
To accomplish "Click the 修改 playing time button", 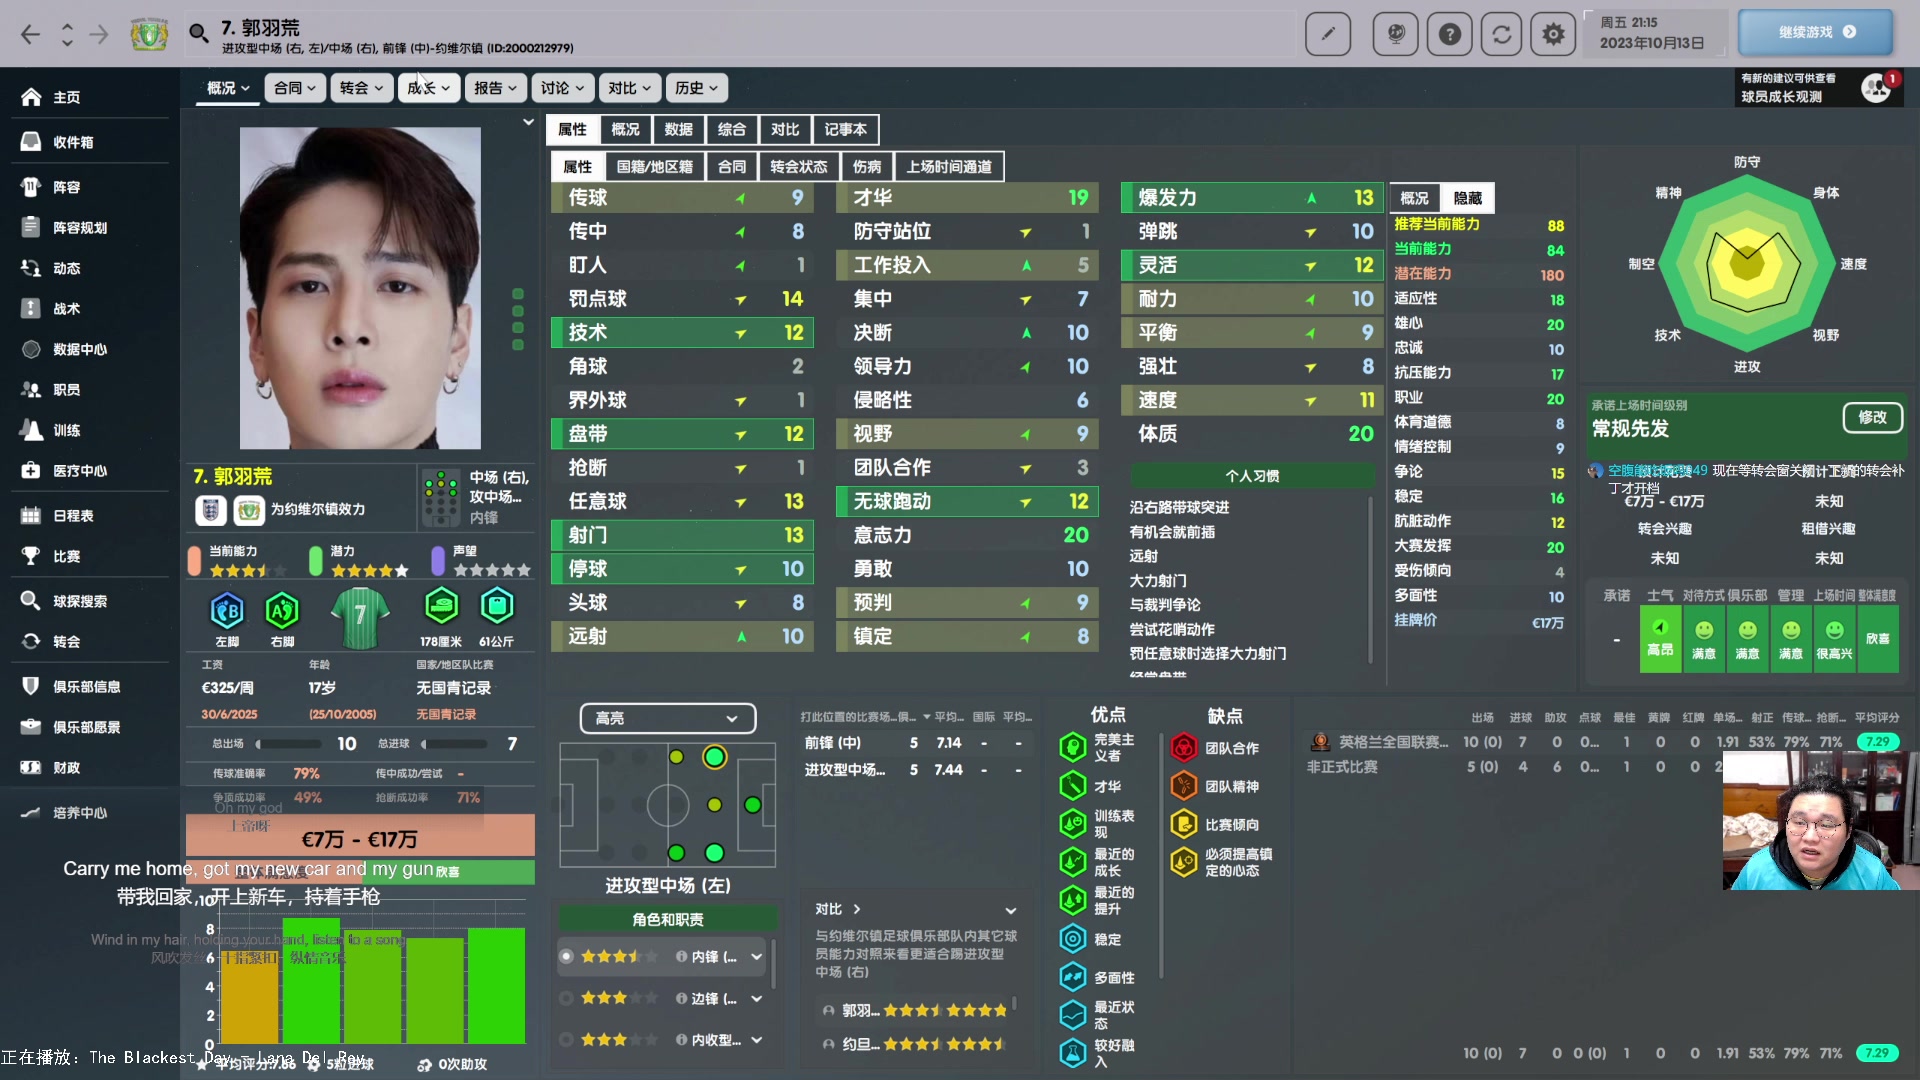I will tap(1872, 417).
